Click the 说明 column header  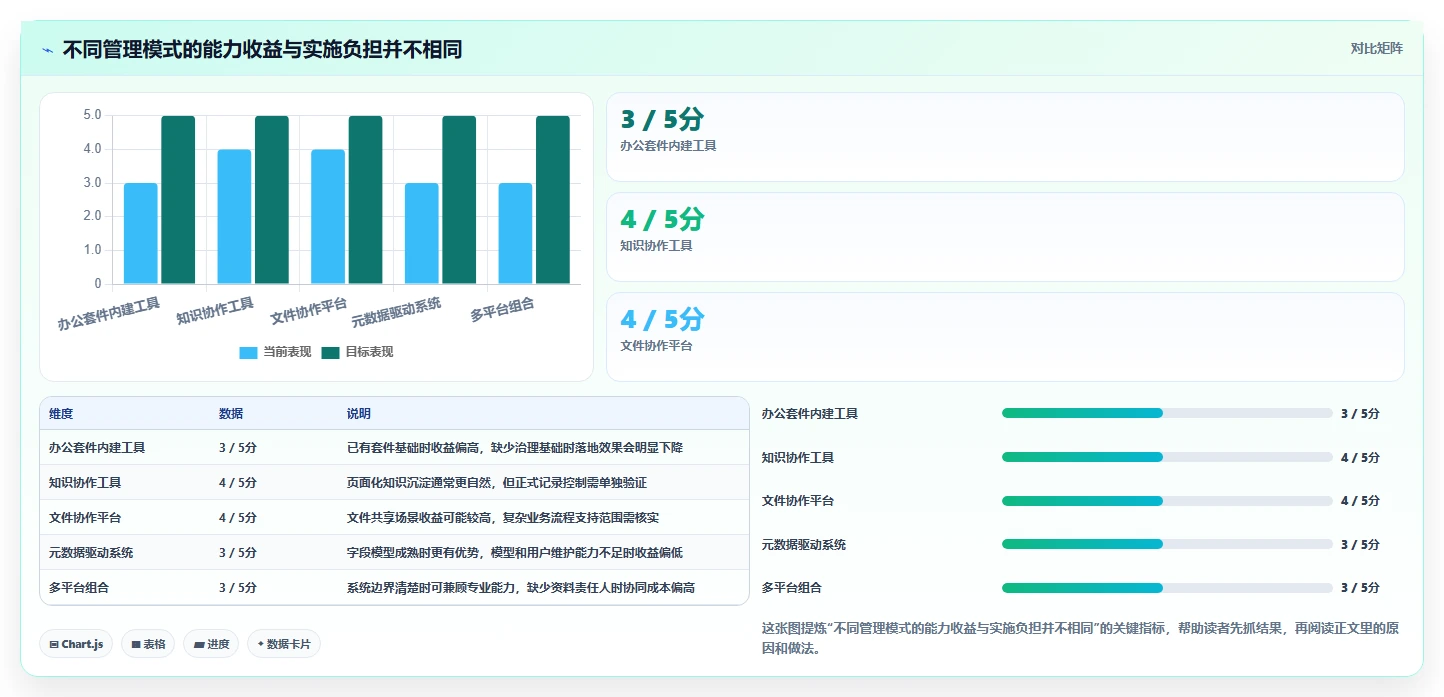359,414
